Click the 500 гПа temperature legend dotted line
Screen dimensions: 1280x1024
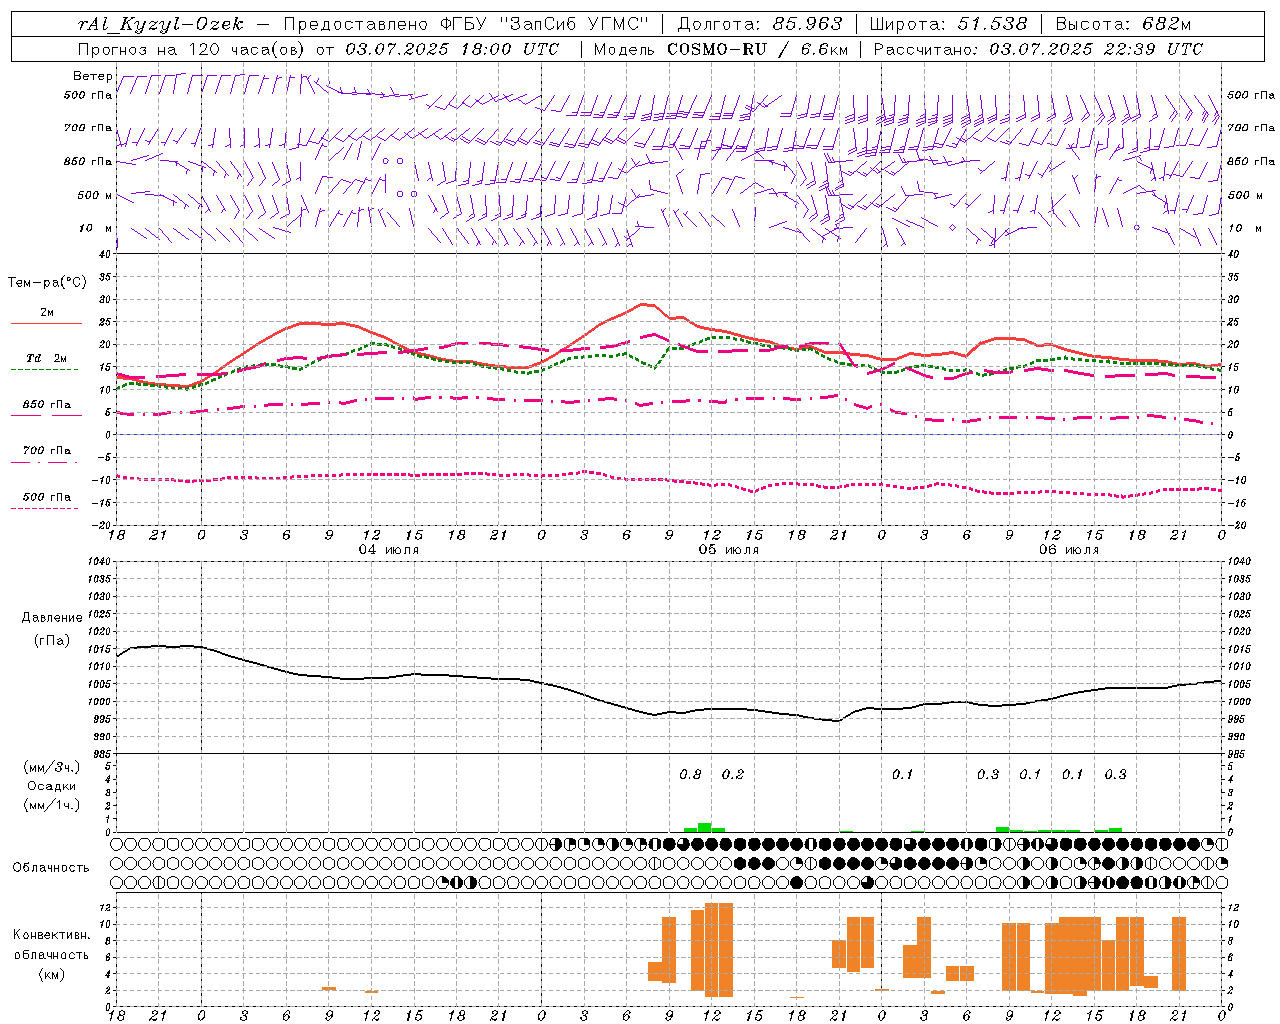point(44,508)
